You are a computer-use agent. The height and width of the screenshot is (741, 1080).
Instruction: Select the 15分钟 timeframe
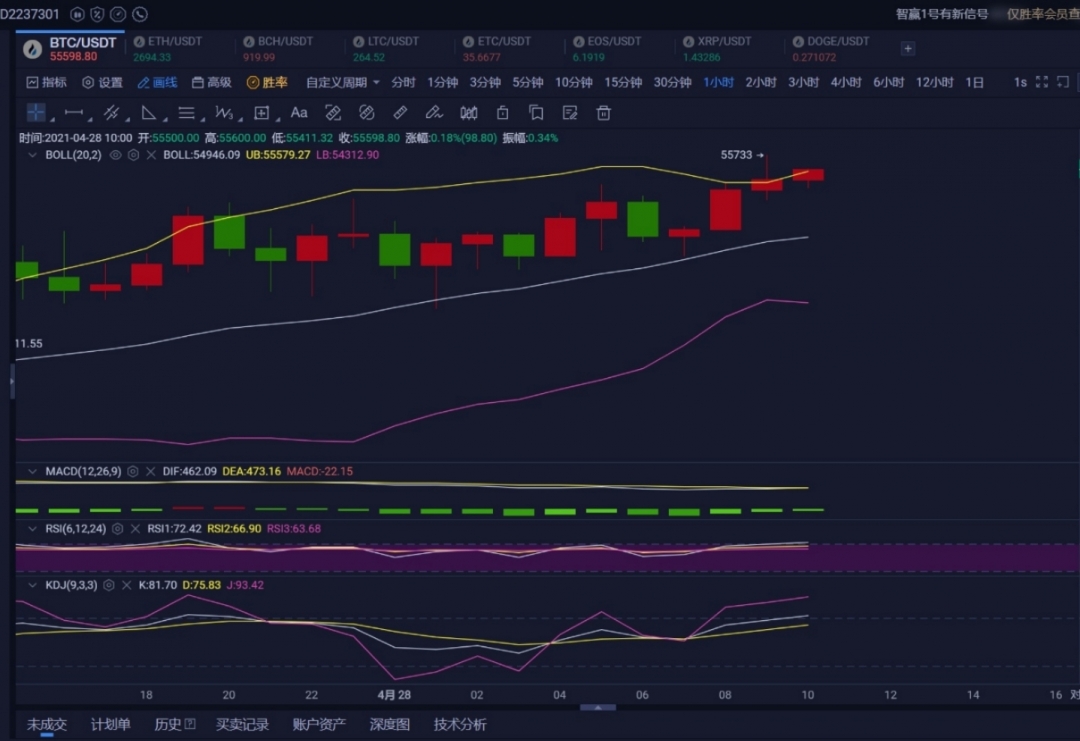623,83
